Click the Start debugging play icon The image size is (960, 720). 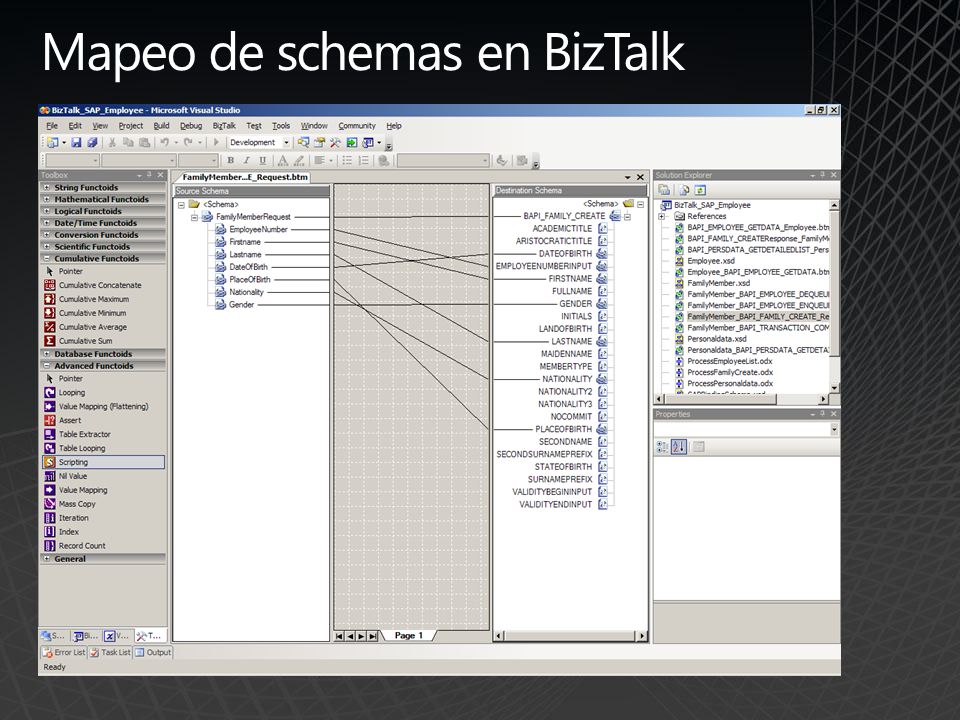click(x=216, y=143)
